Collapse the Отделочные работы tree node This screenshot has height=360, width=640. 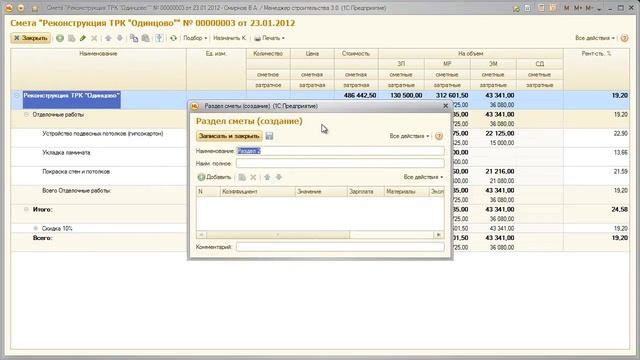[x=27, y=115]
